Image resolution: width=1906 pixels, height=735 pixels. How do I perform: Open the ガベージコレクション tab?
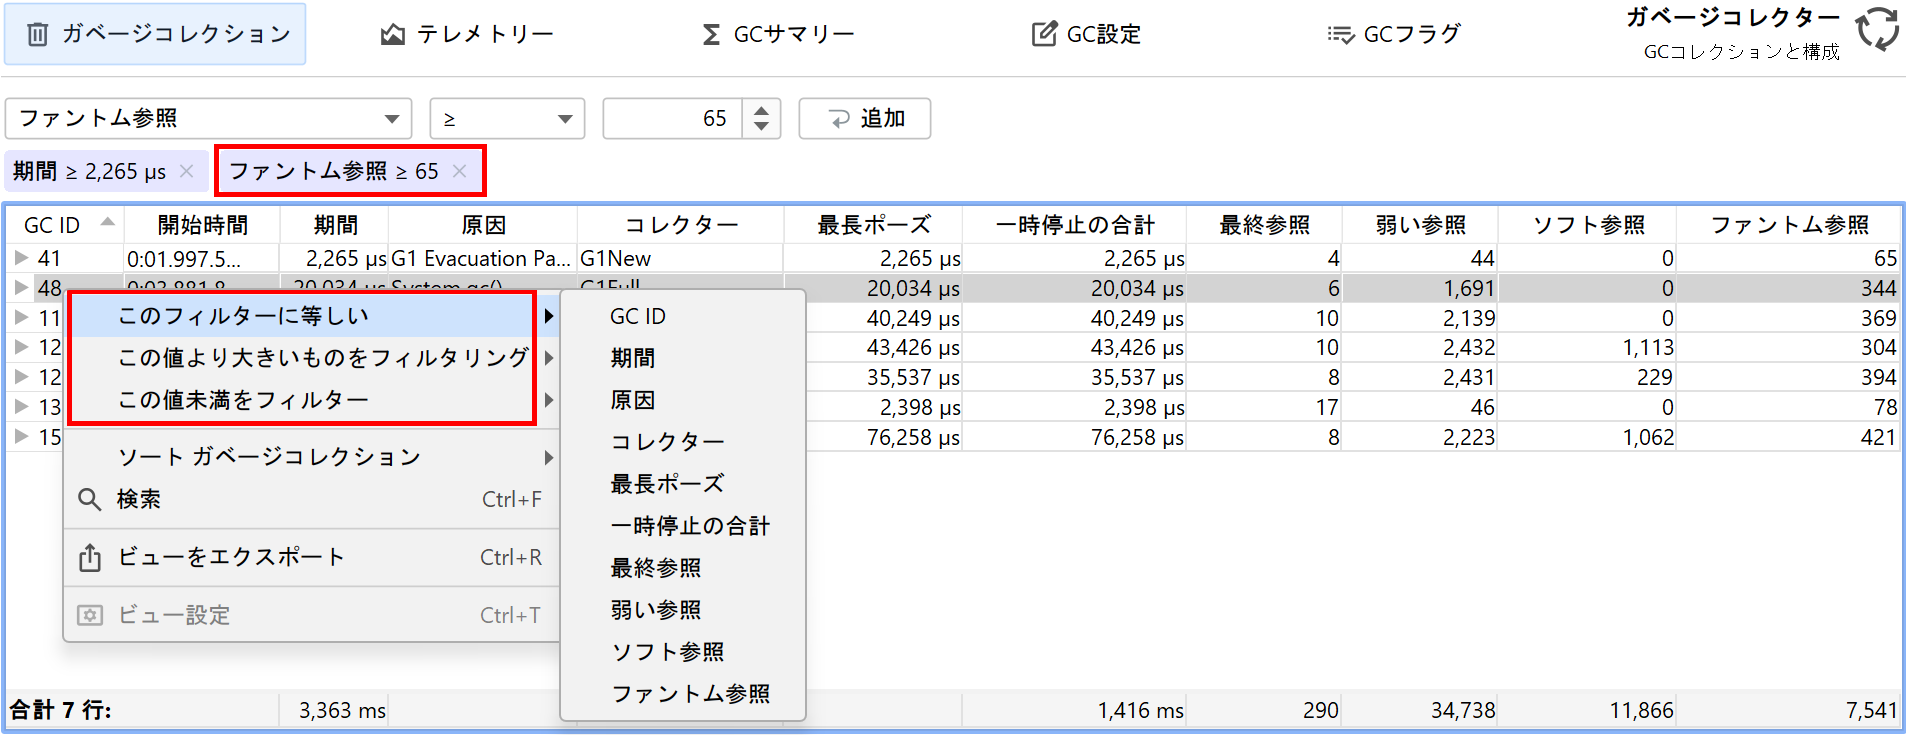point(156,34)
